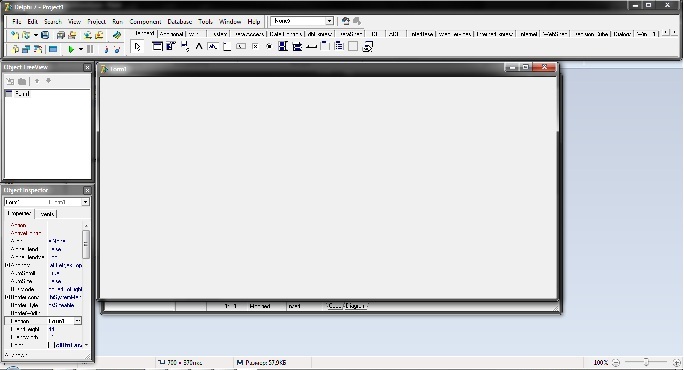
Task: Pick the ComboBox component from palette
Action: (x=297, y=46)
